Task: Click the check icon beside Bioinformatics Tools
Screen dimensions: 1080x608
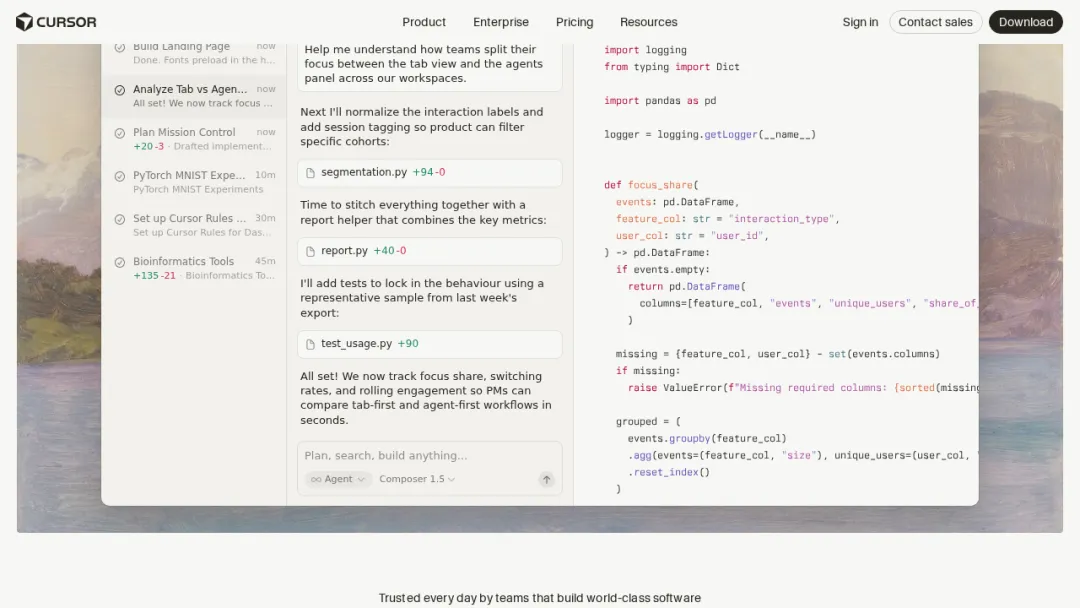Action: point(120,262)
